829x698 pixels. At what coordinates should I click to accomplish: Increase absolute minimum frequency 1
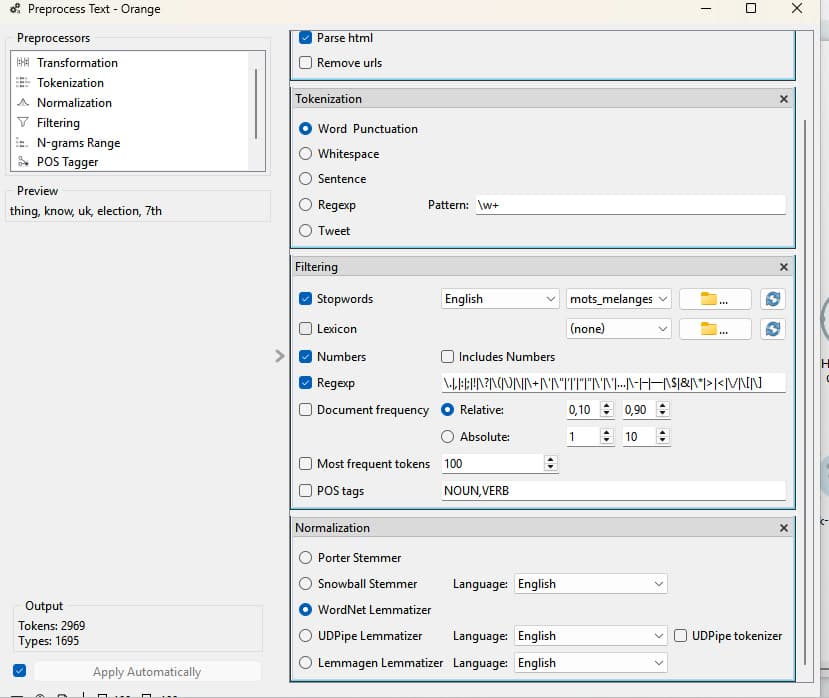tap(606, 433)
